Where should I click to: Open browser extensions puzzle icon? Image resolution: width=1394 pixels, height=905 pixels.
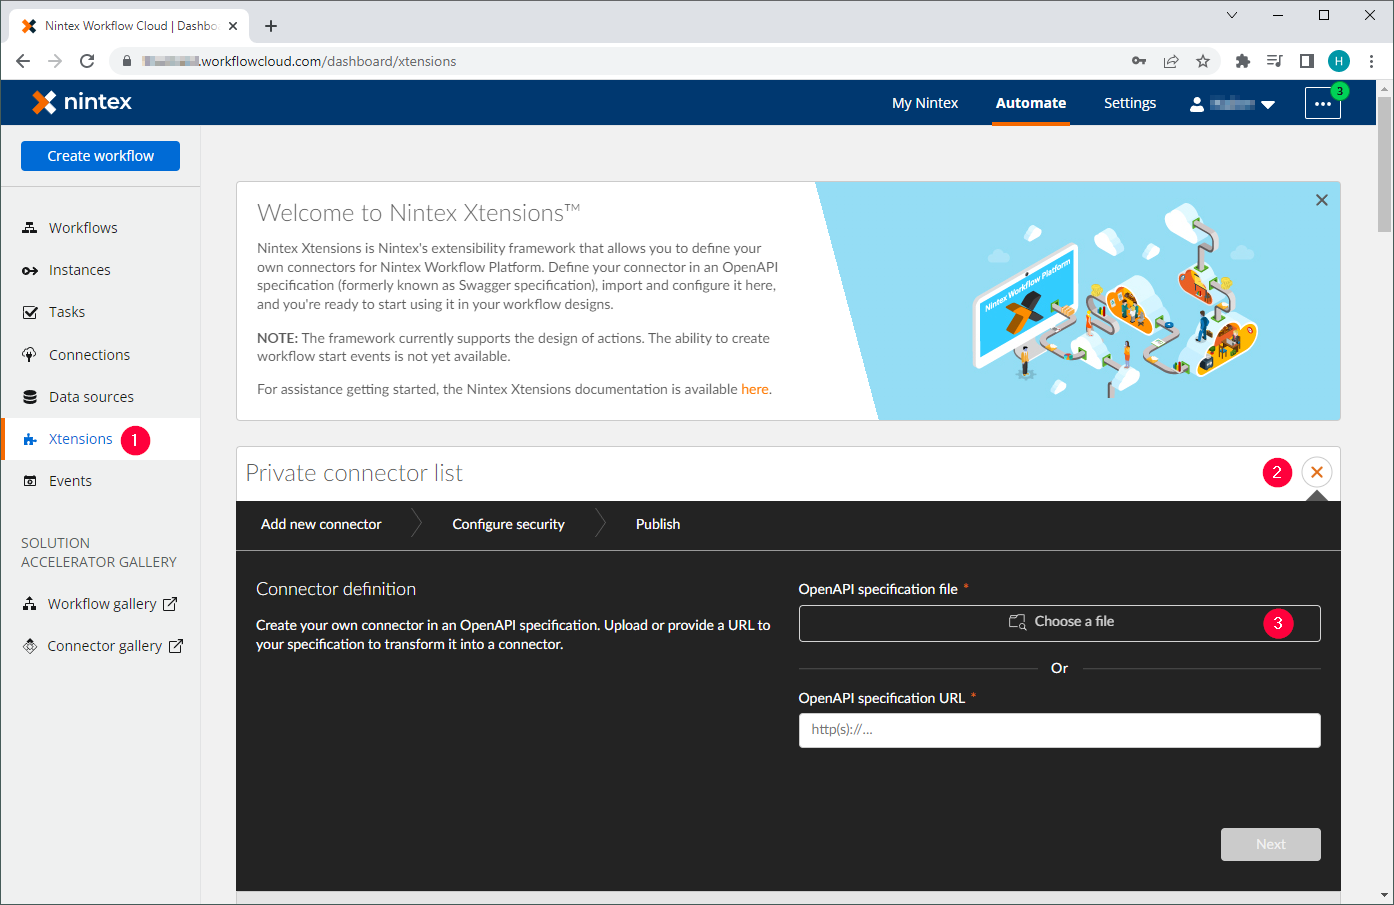tap(1243, 61)
